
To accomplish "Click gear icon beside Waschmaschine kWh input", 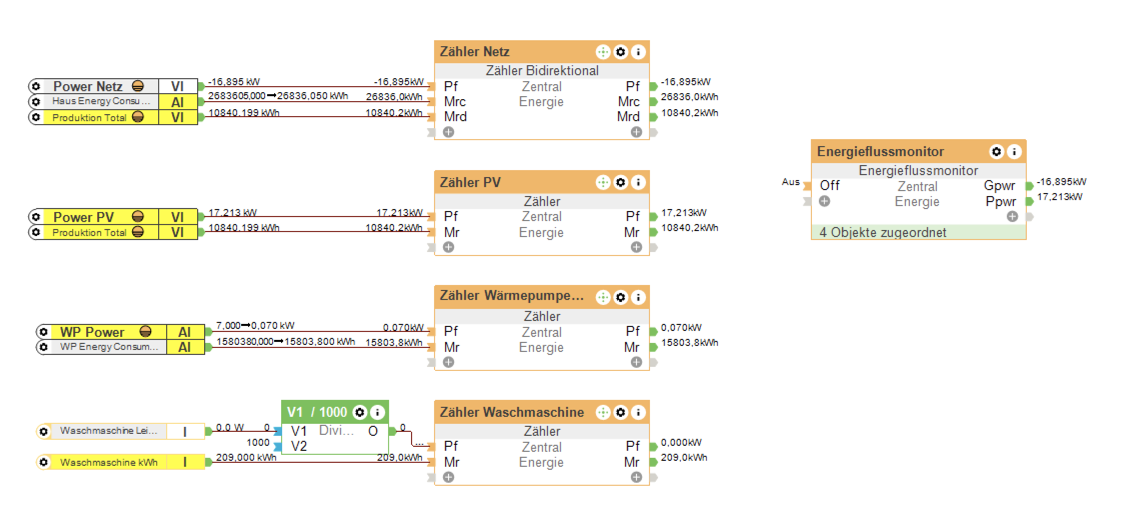I will click(43, 462).
